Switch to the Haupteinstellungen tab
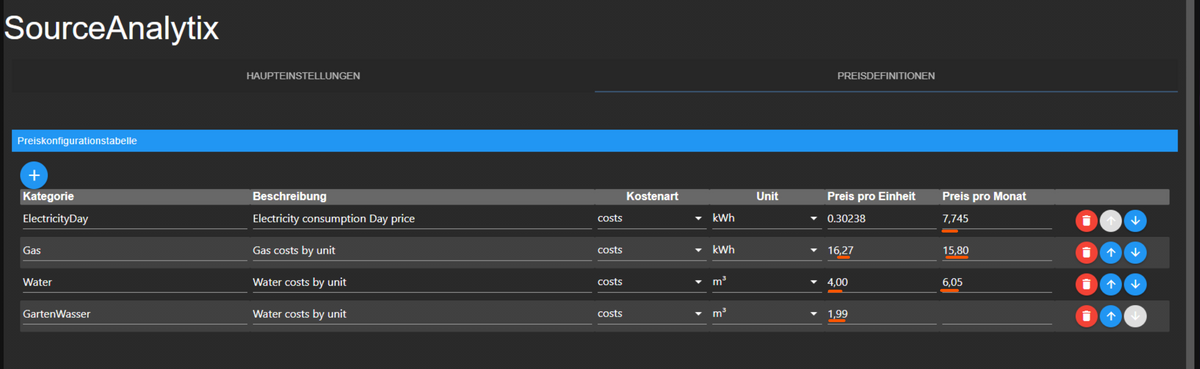The image size is (1200, 369). (x=303, y=76)
